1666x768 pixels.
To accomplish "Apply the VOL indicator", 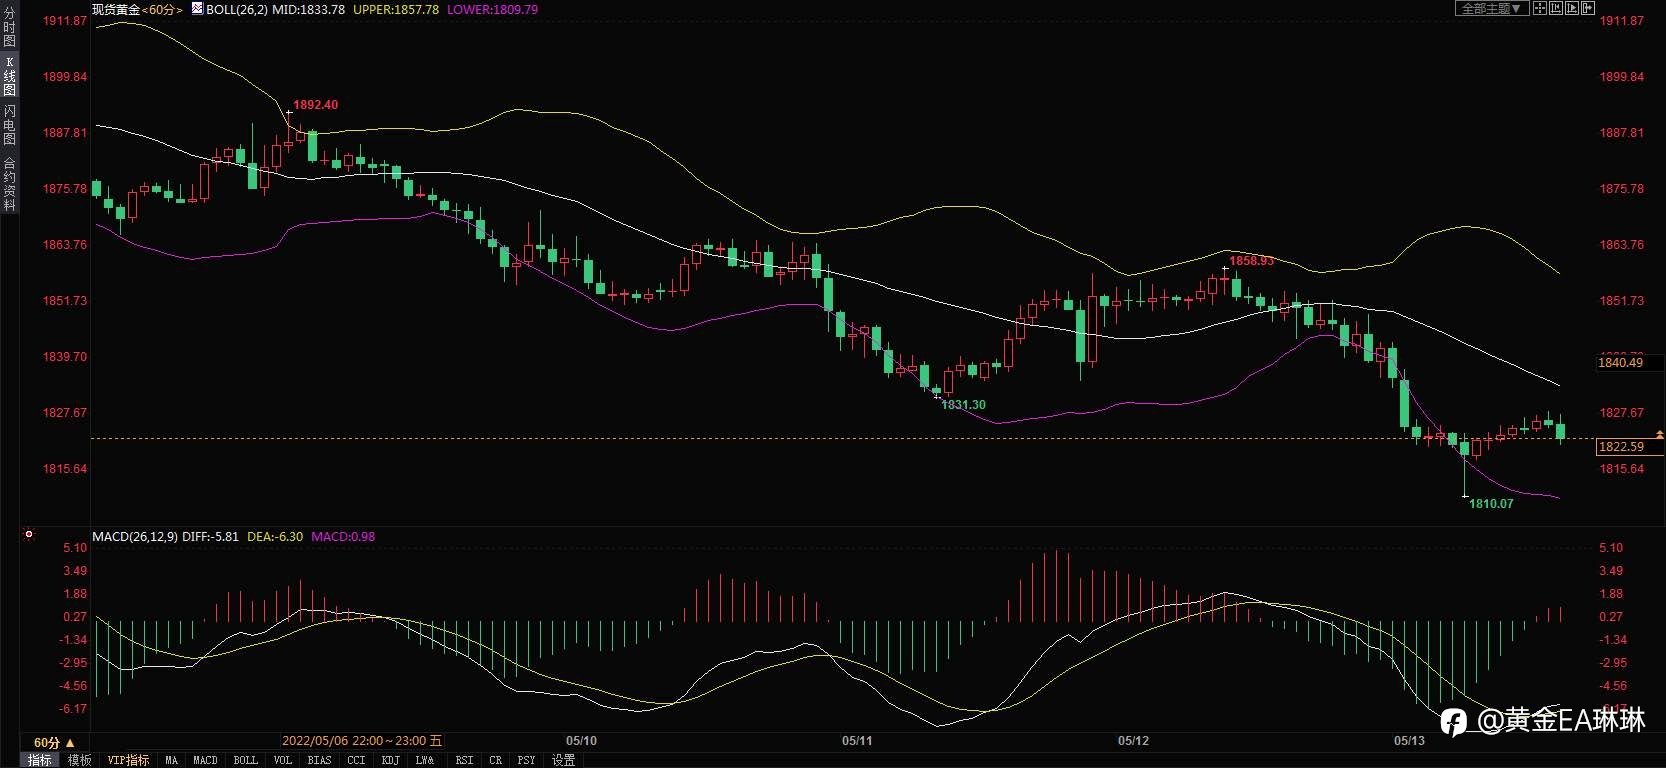I will 283,760.
